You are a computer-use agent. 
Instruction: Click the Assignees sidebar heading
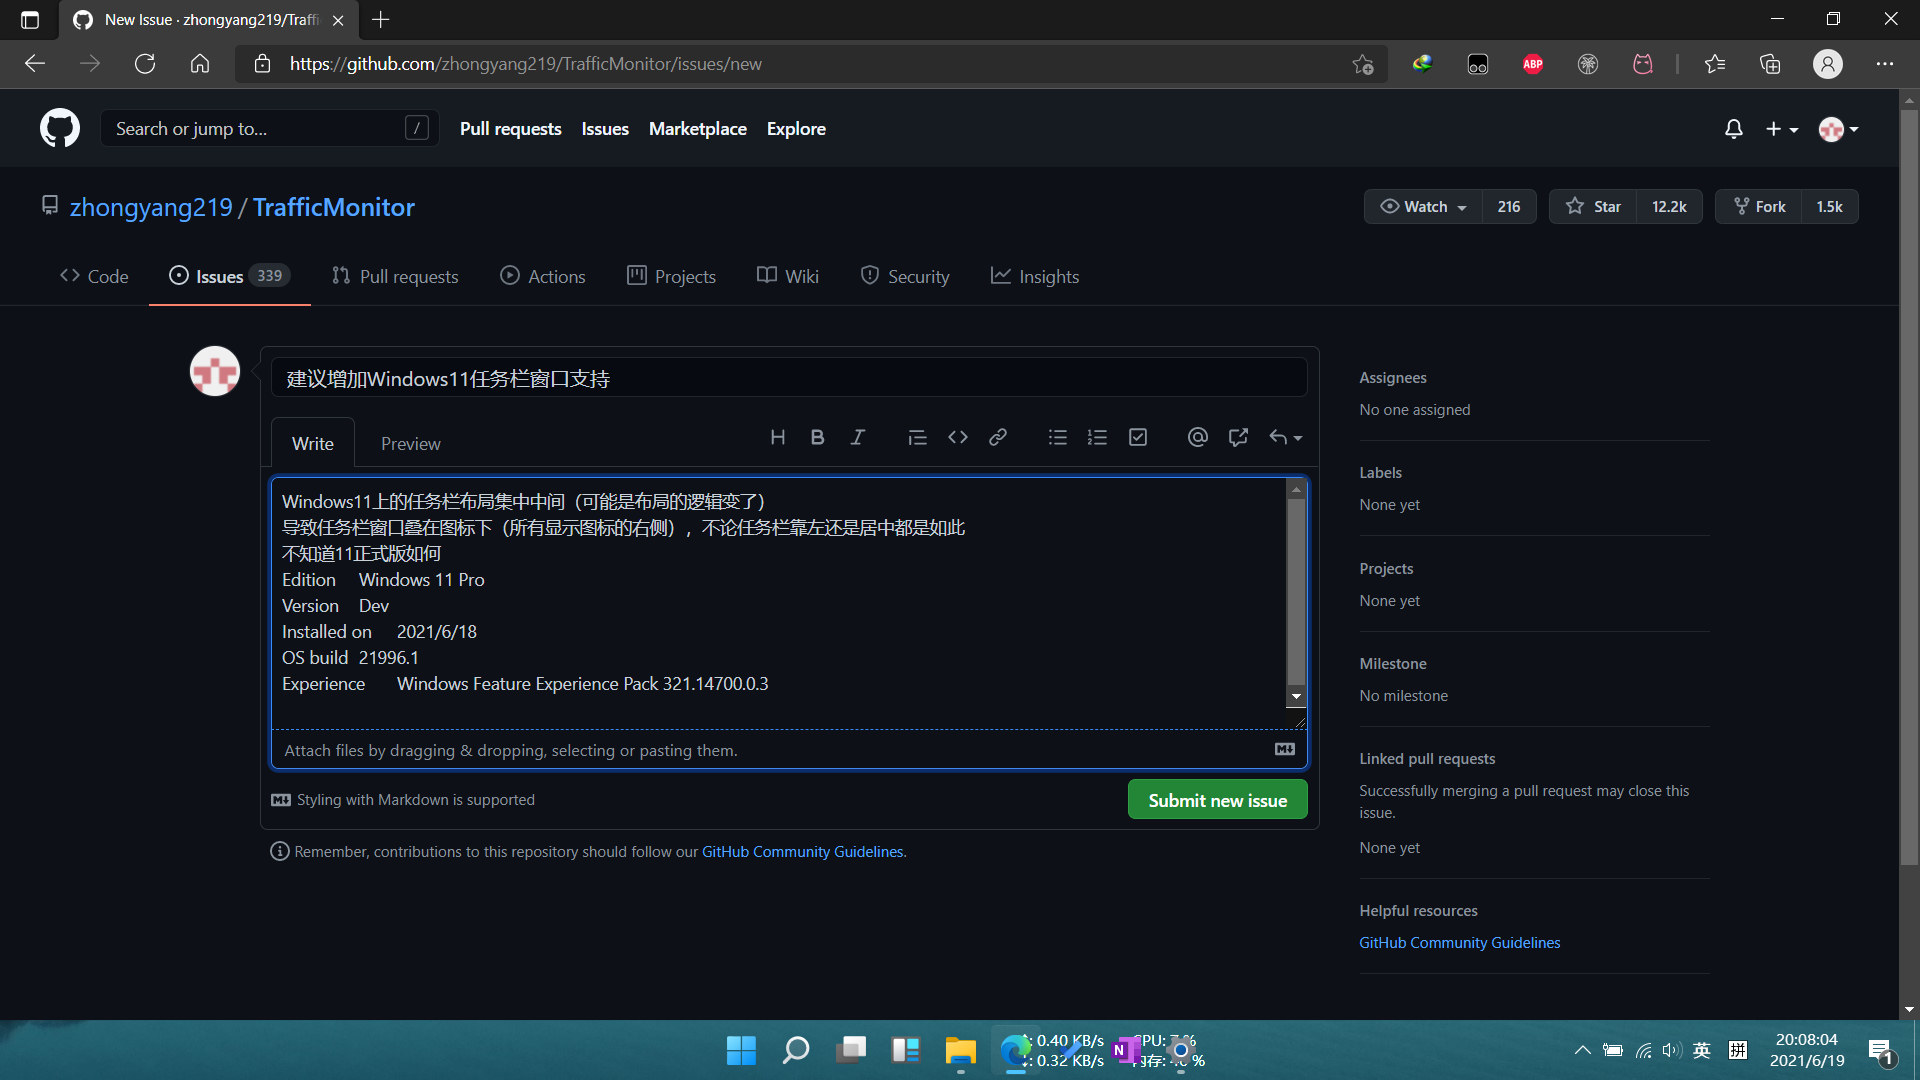1392,377
